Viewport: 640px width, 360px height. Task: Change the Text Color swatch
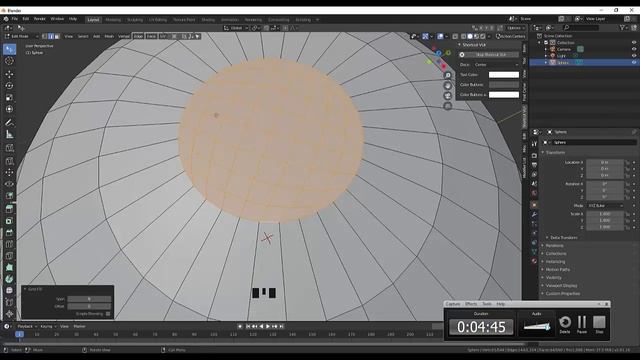pos(504,75)
